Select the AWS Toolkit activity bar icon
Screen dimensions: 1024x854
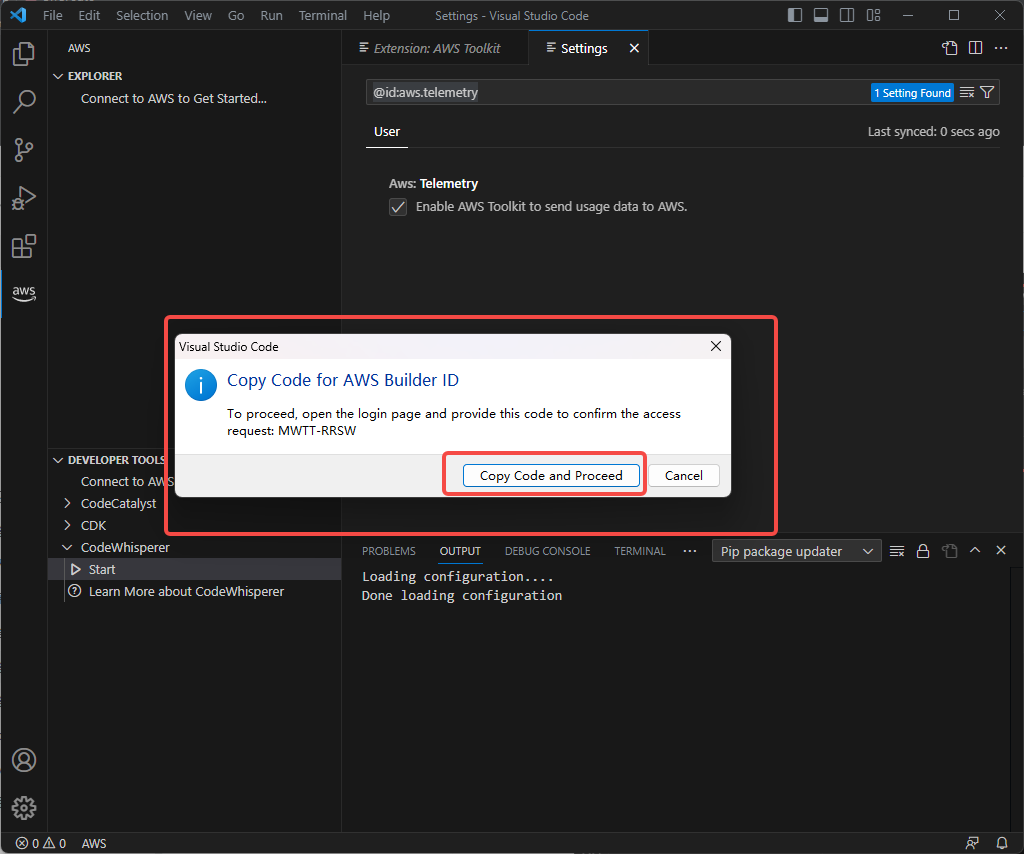24,293
